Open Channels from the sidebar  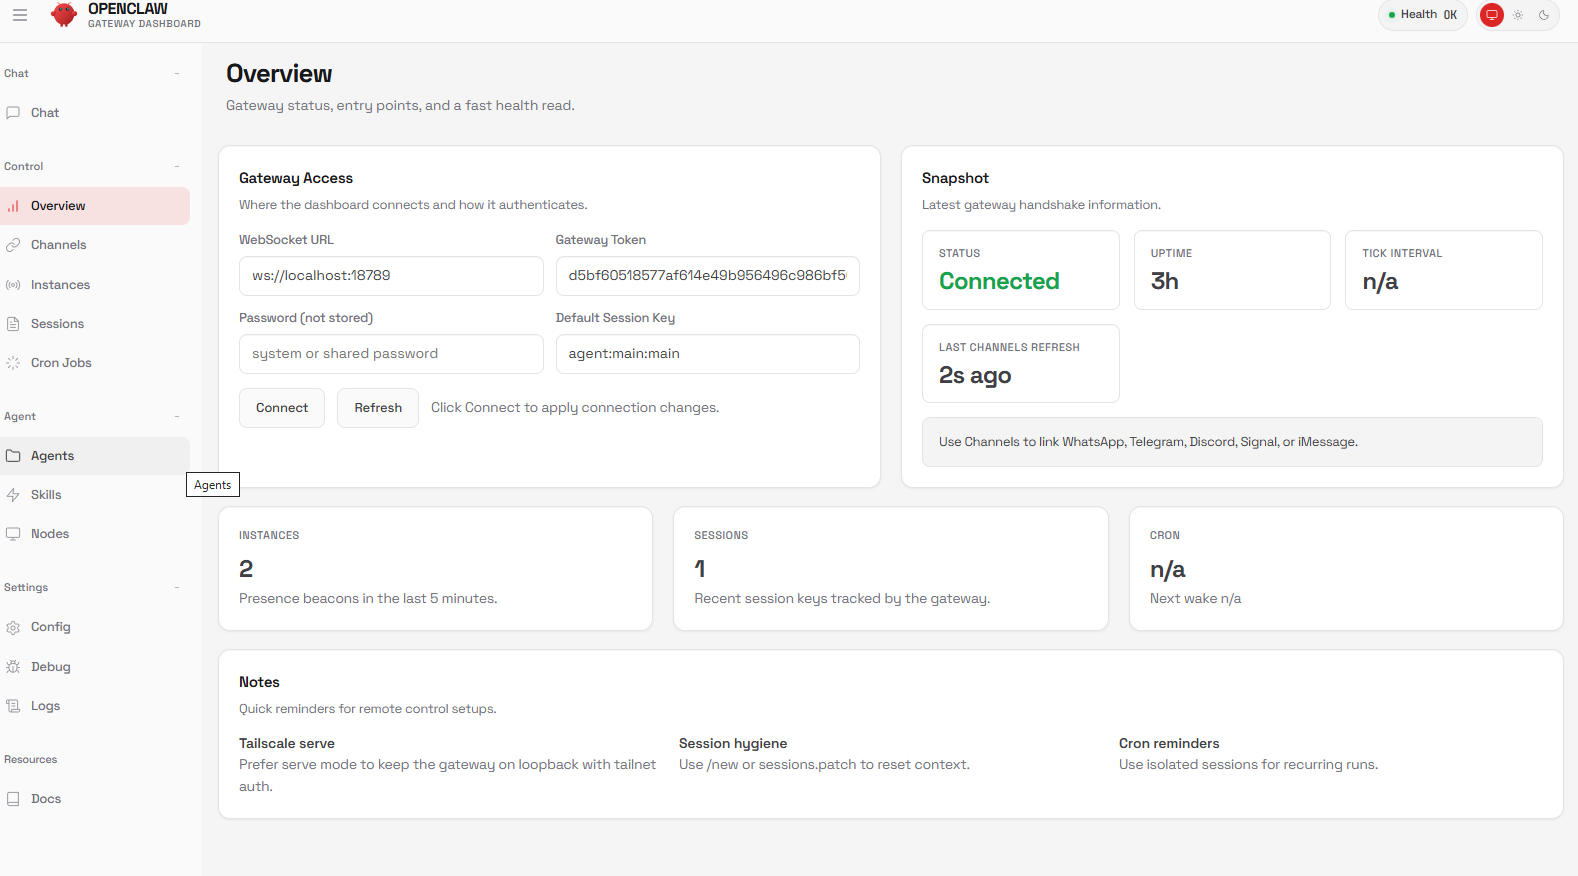tap(95, 245)
